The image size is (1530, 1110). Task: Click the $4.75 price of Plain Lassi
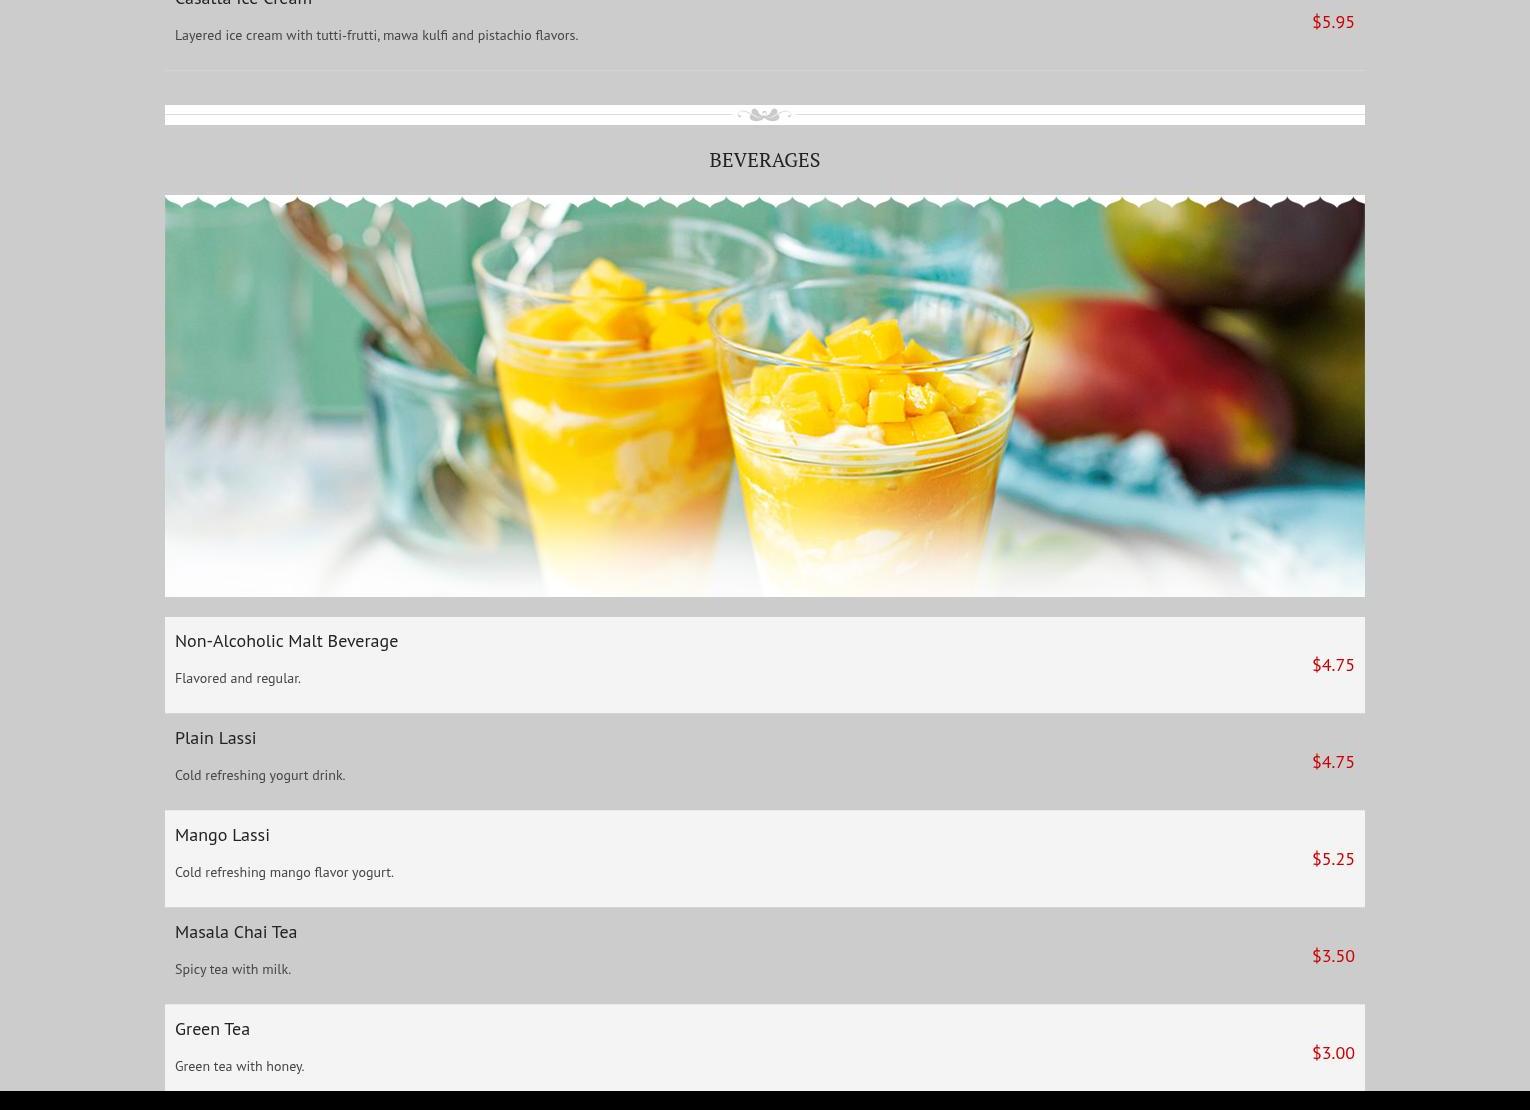click(1333, 762)
